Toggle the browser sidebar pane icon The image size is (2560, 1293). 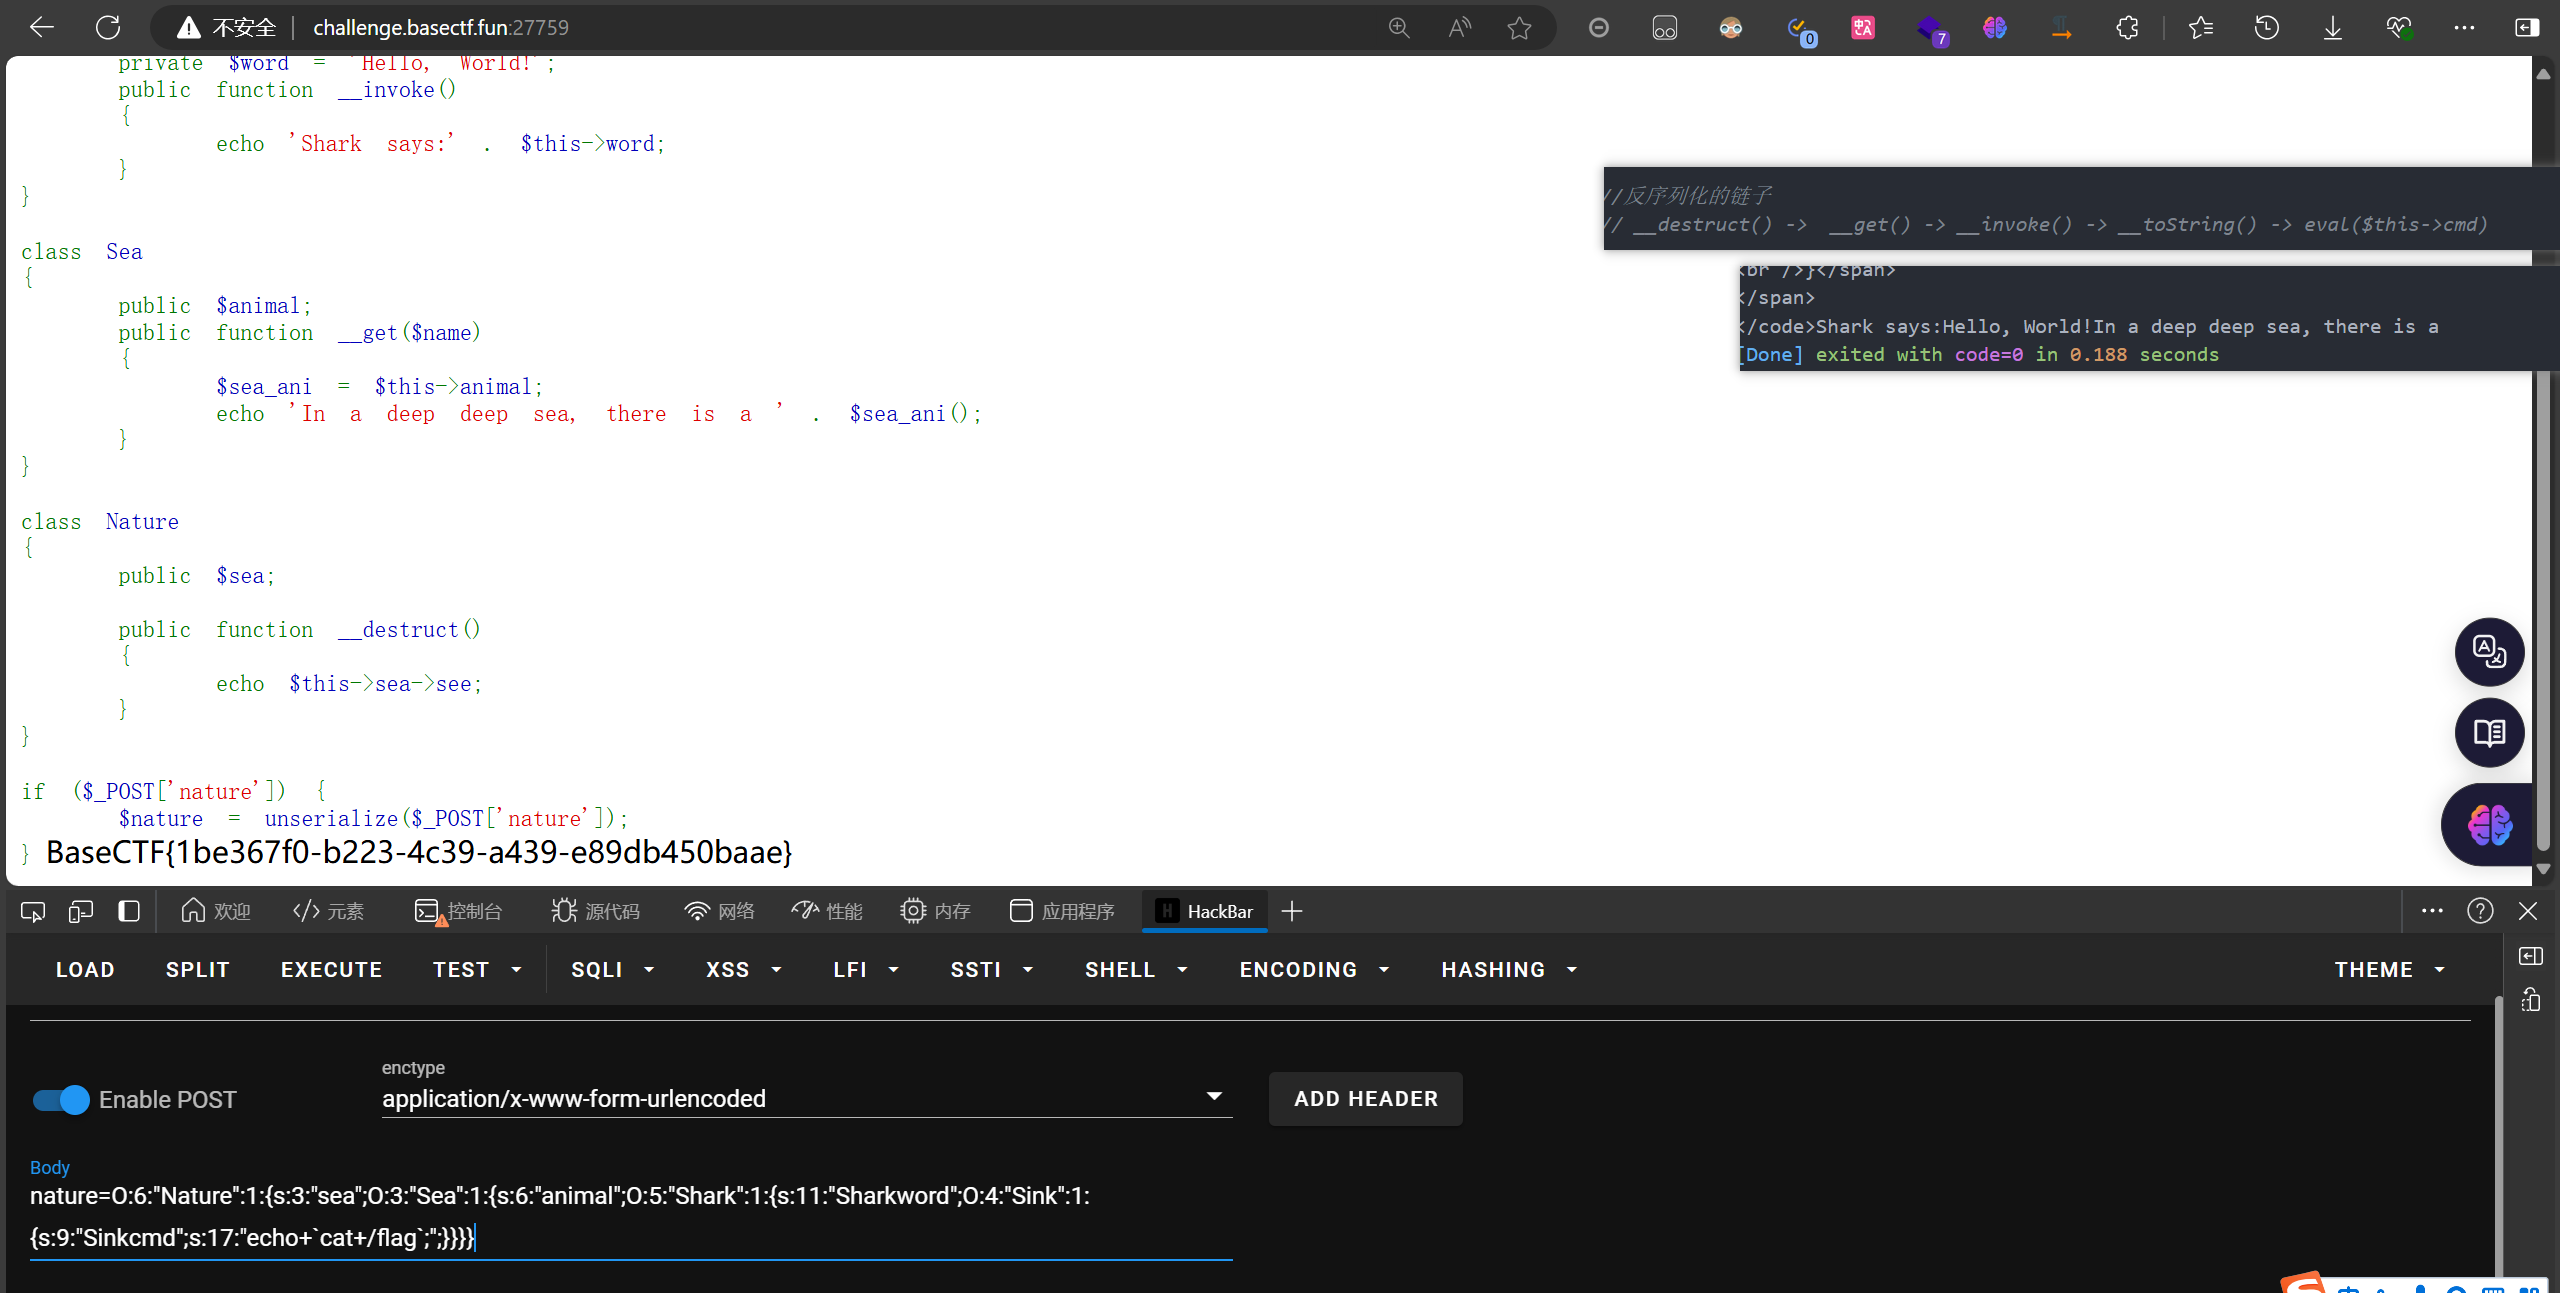click(2526, 27)
